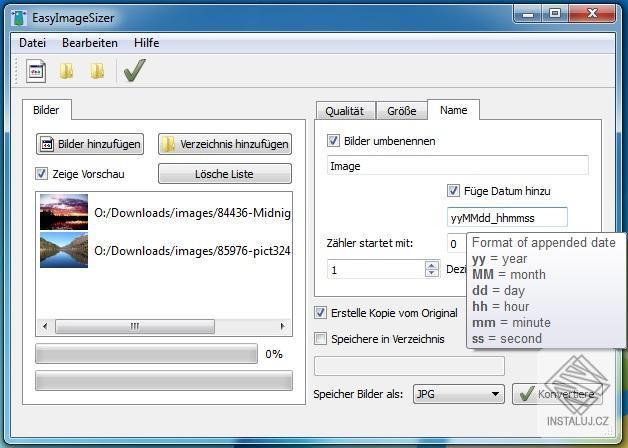Switch to the Qualität tab
Image resolution: width=628 pixels, height=448 pixels.
[x=345, y=111]
